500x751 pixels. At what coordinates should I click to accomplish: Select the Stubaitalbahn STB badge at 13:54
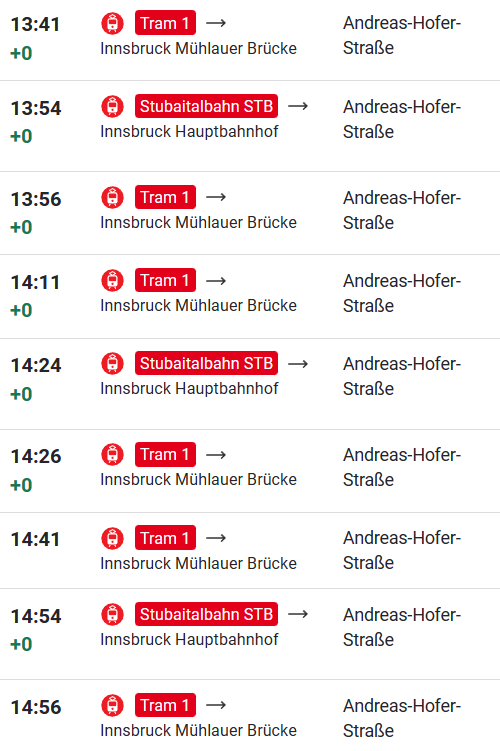206,106
